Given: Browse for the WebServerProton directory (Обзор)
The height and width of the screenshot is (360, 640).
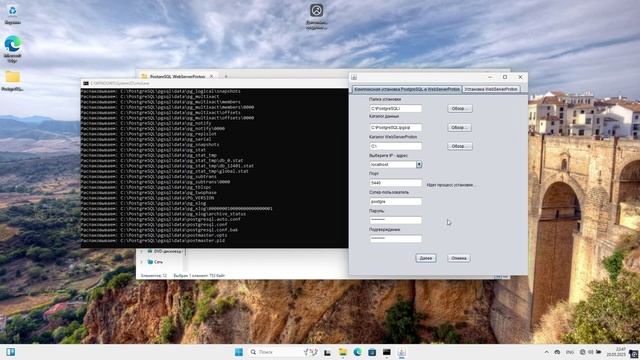Looking at the screenshot, I should 460,146.
